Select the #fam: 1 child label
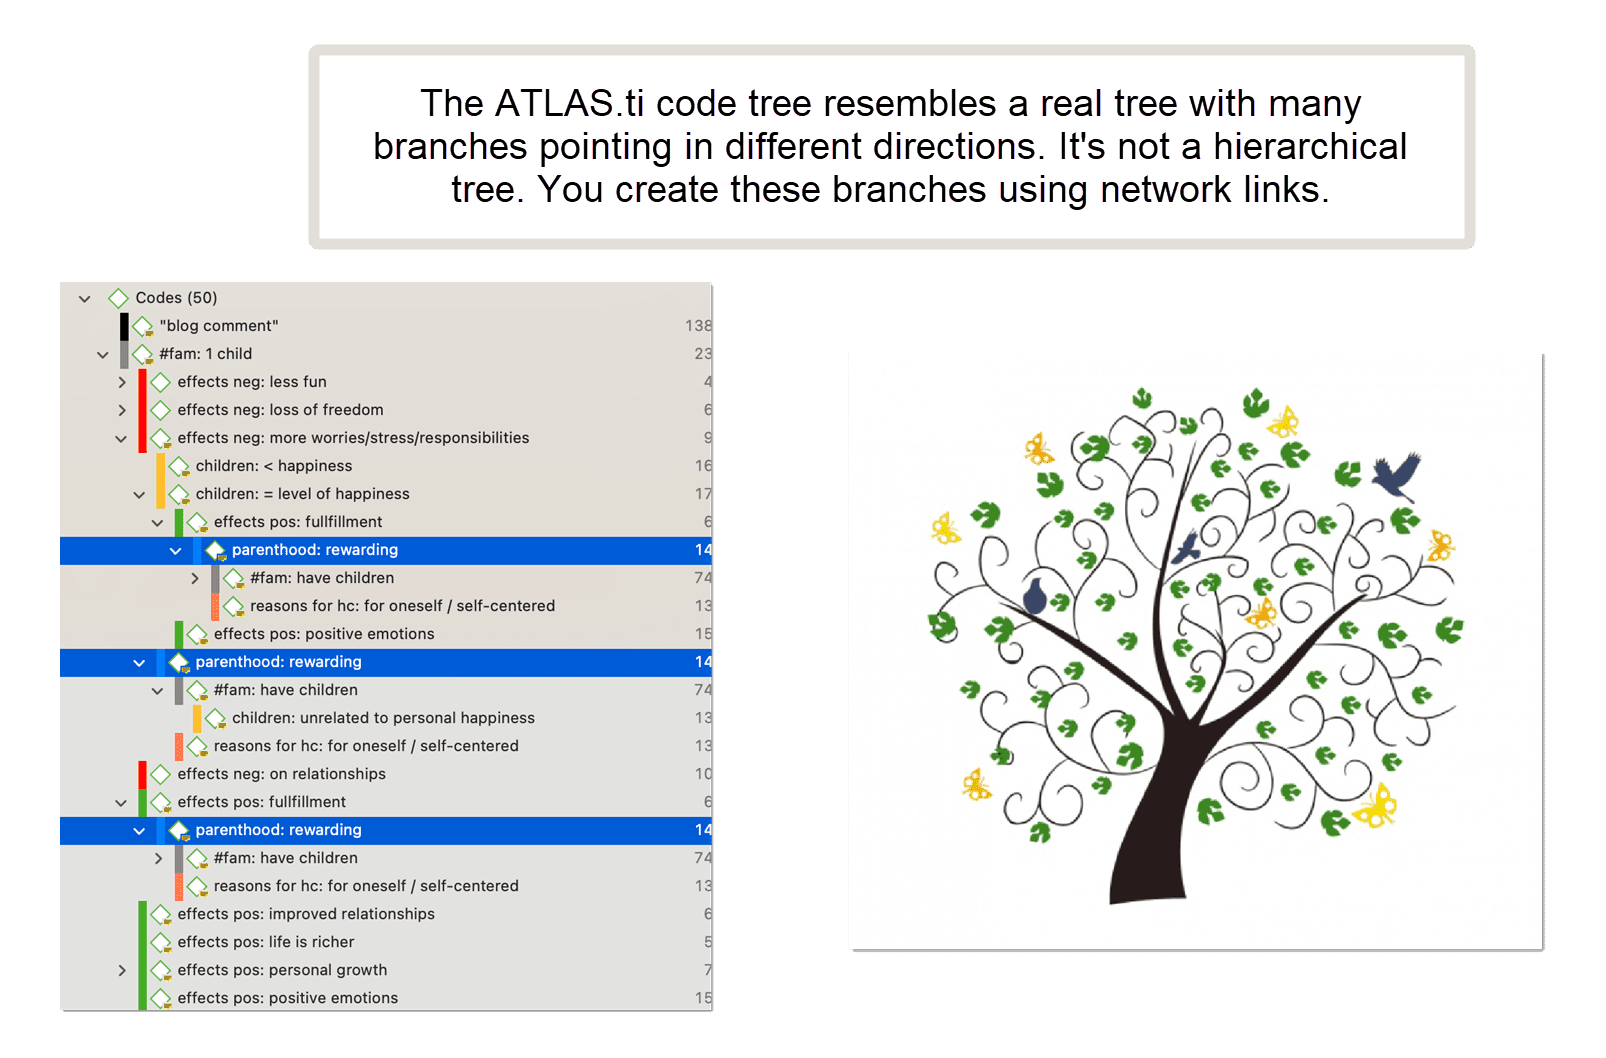Screen dimensions: 1606x1058 206,354
